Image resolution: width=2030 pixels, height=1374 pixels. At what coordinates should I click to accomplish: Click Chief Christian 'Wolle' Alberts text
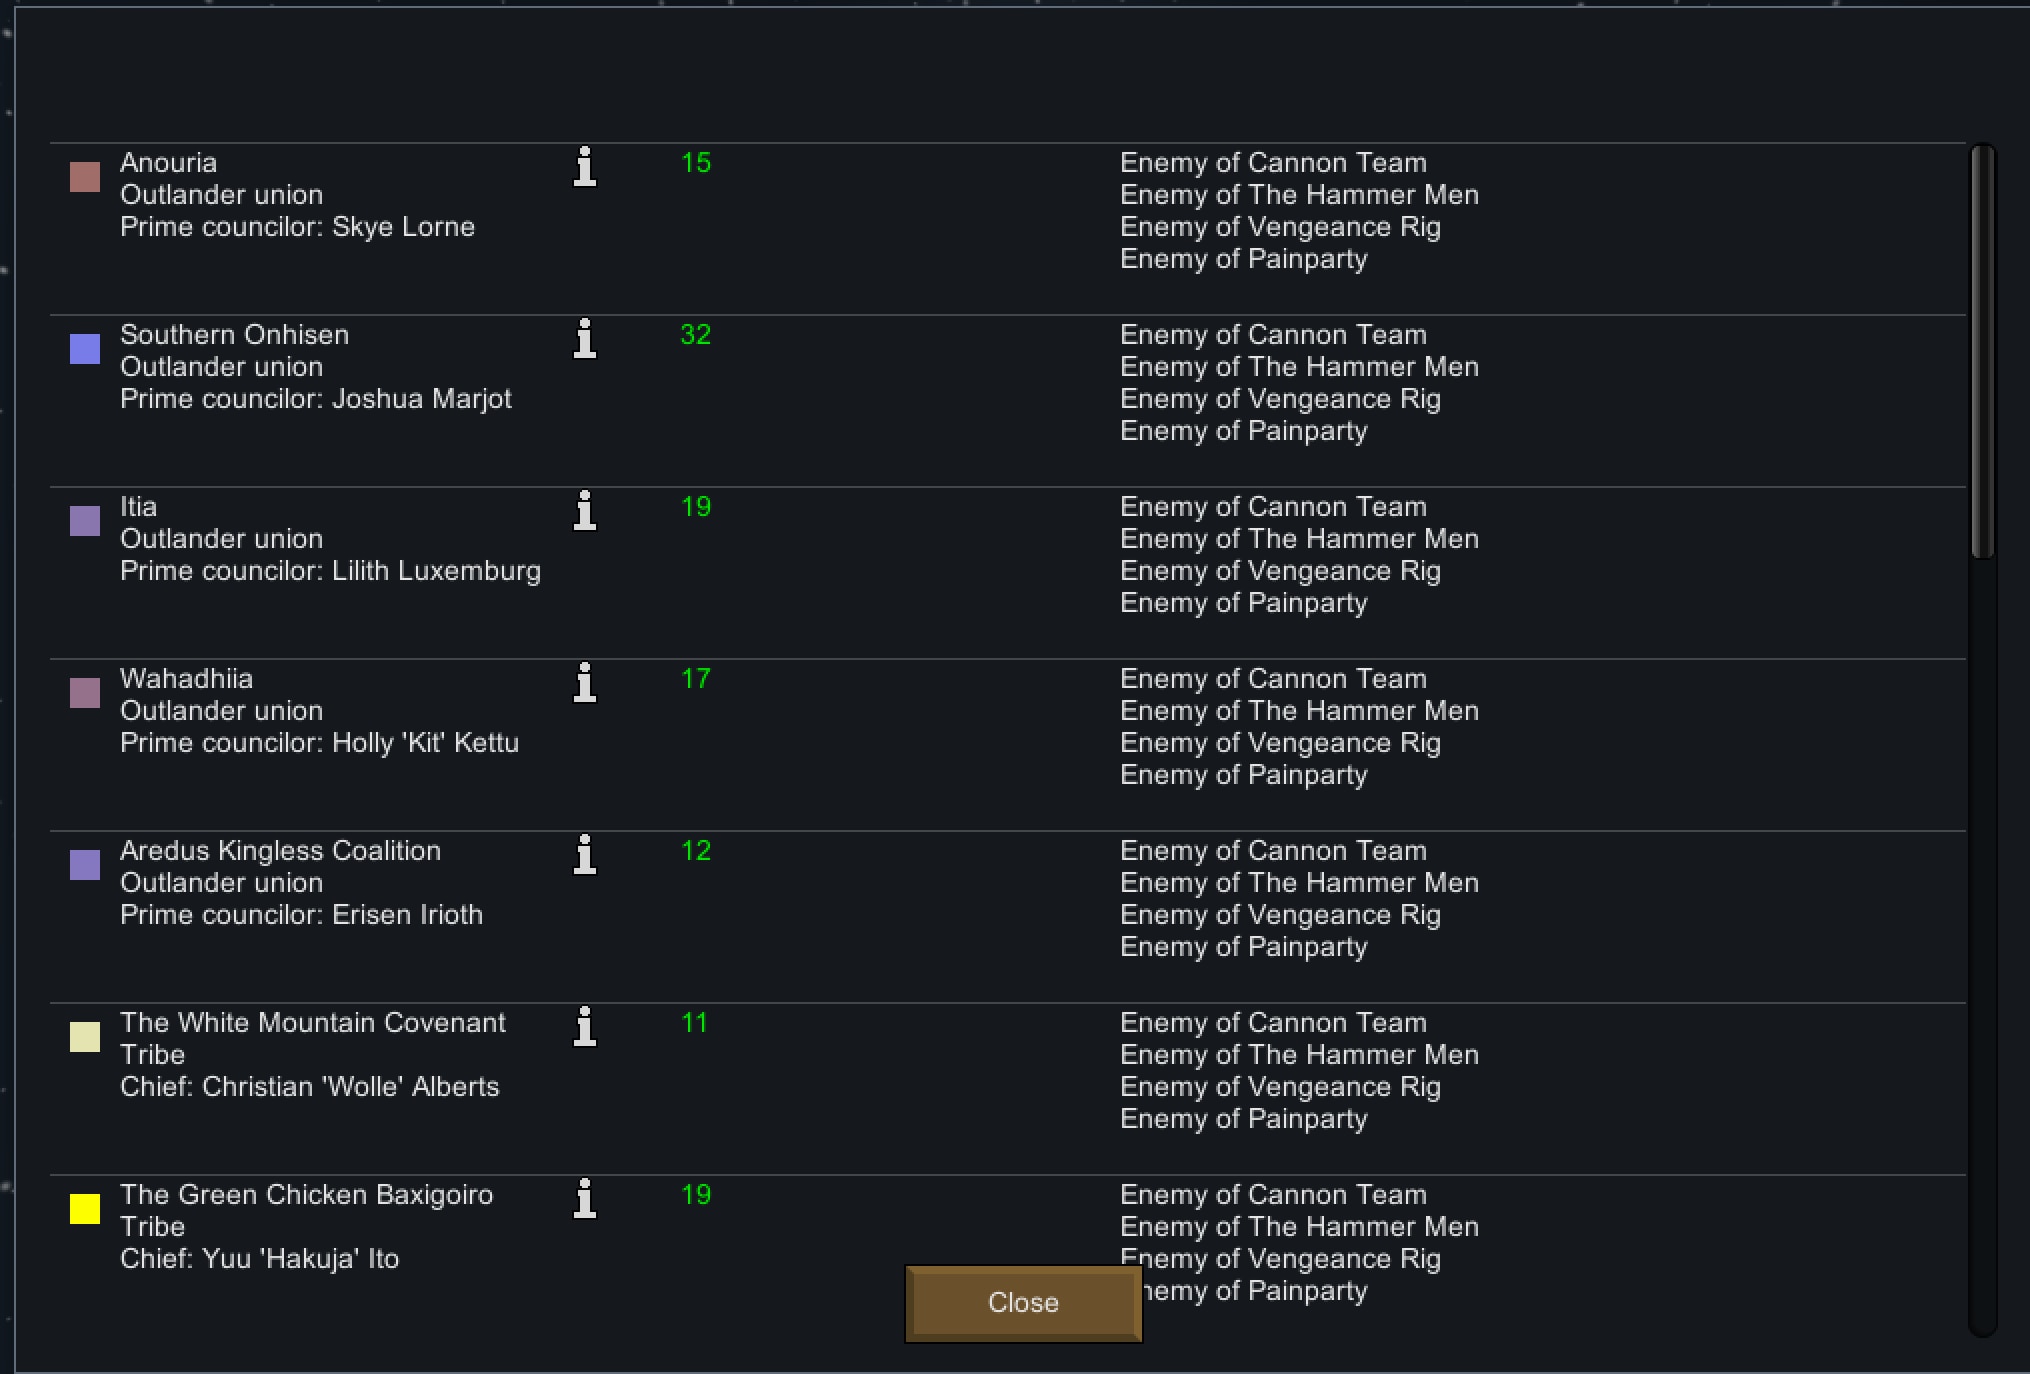pyautogui.click(x=310, y=1087)
